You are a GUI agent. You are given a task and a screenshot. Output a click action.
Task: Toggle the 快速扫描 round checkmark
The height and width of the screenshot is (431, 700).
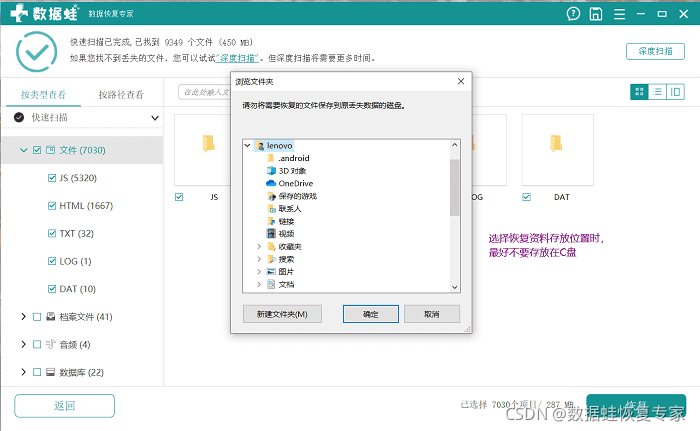[19, 117]
